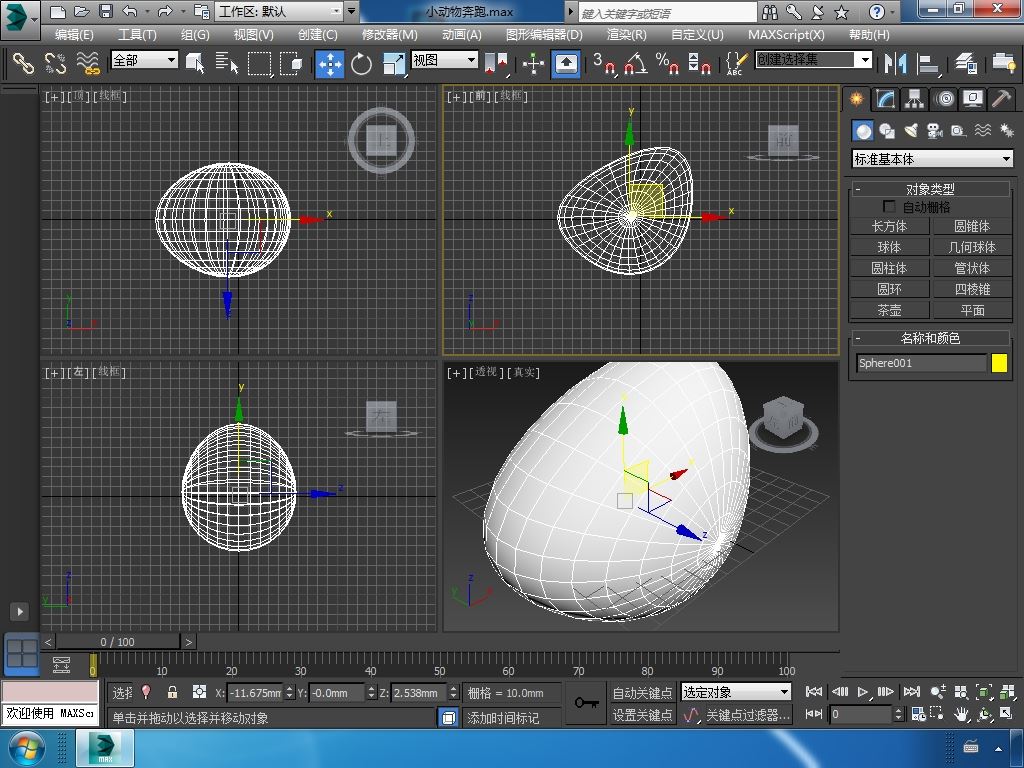This screenshot has height=768, width=1024.
Task: Collapse the 对象类型 rollout
Action: coord(931,189)
